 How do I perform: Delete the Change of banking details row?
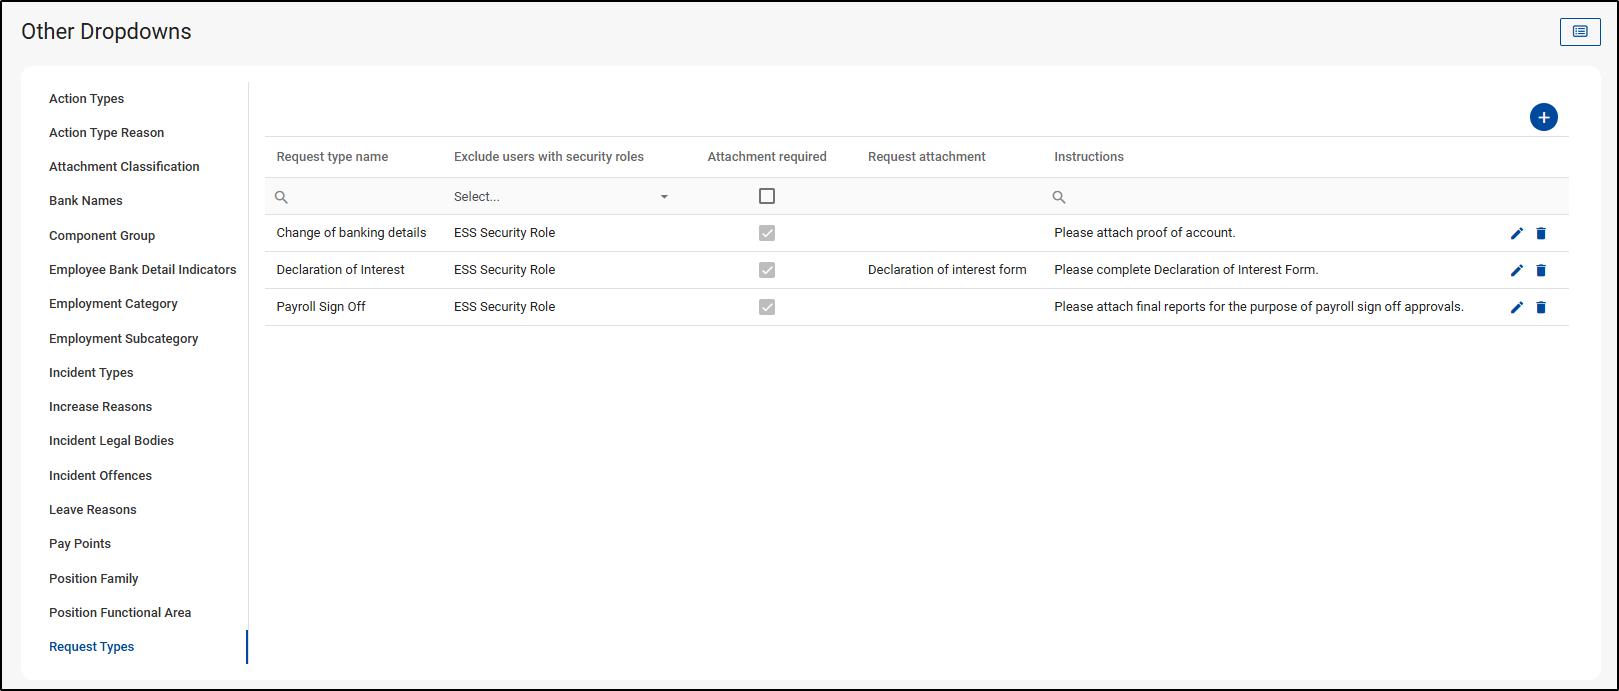[x=1541, y=233]
